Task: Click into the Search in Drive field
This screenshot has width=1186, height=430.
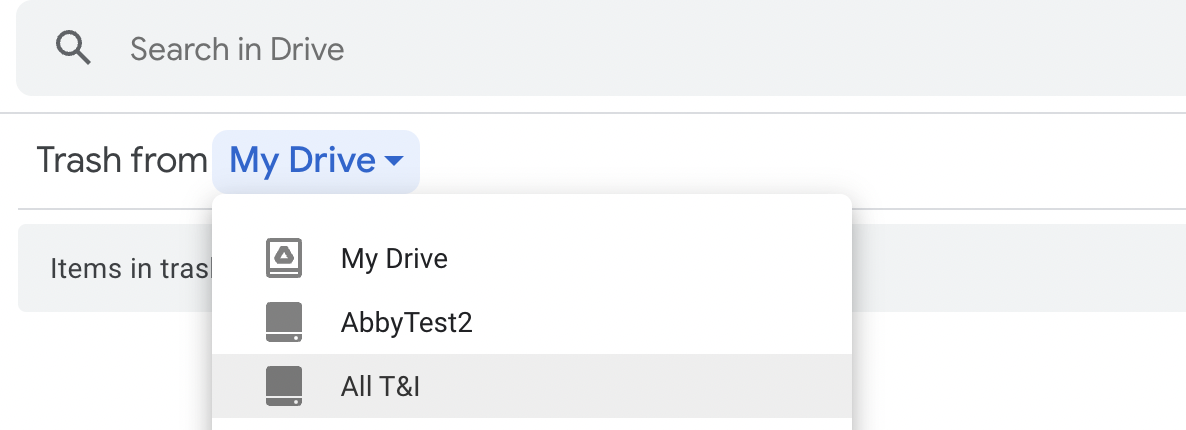Action: click(600, 48)
